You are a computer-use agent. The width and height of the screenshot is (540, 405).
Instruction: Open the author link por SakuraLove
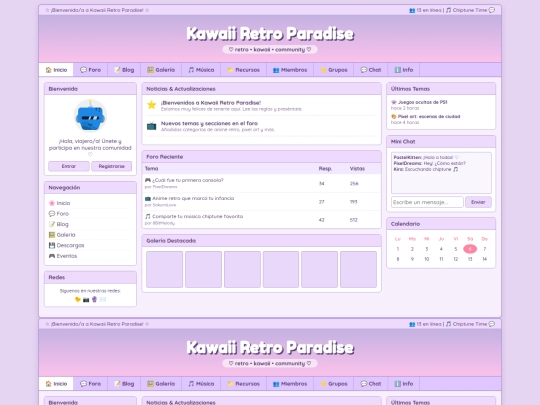(160, 205)
